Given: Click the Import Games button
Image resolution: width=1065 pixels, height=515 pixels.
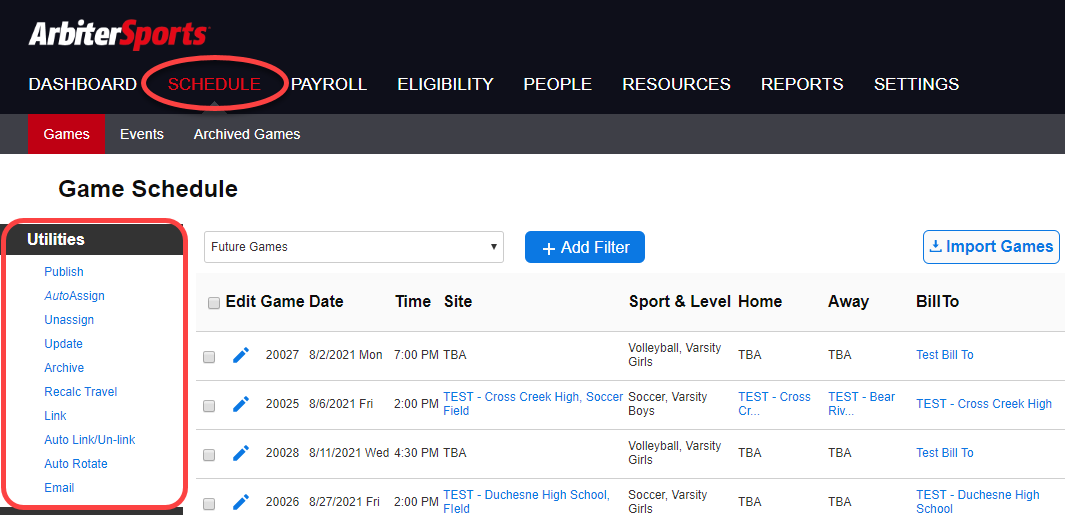Looking at the screenshot, I should [992, 247].
